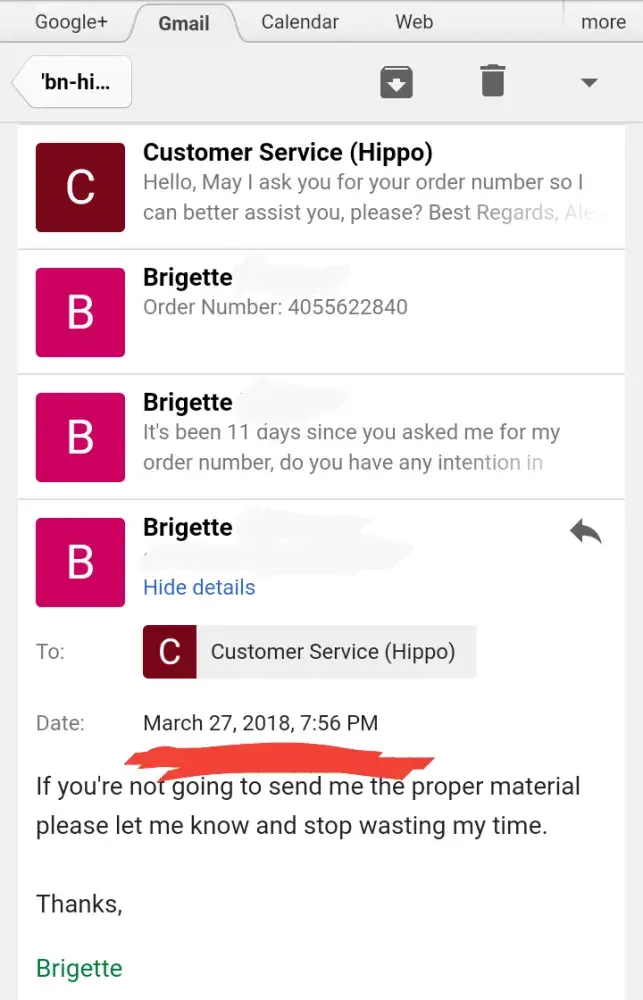Image resolution: width=643 pixels, height=1000 pixels.
Task: Tap the small C avatar in To field
Action: (x=169, y=652)
